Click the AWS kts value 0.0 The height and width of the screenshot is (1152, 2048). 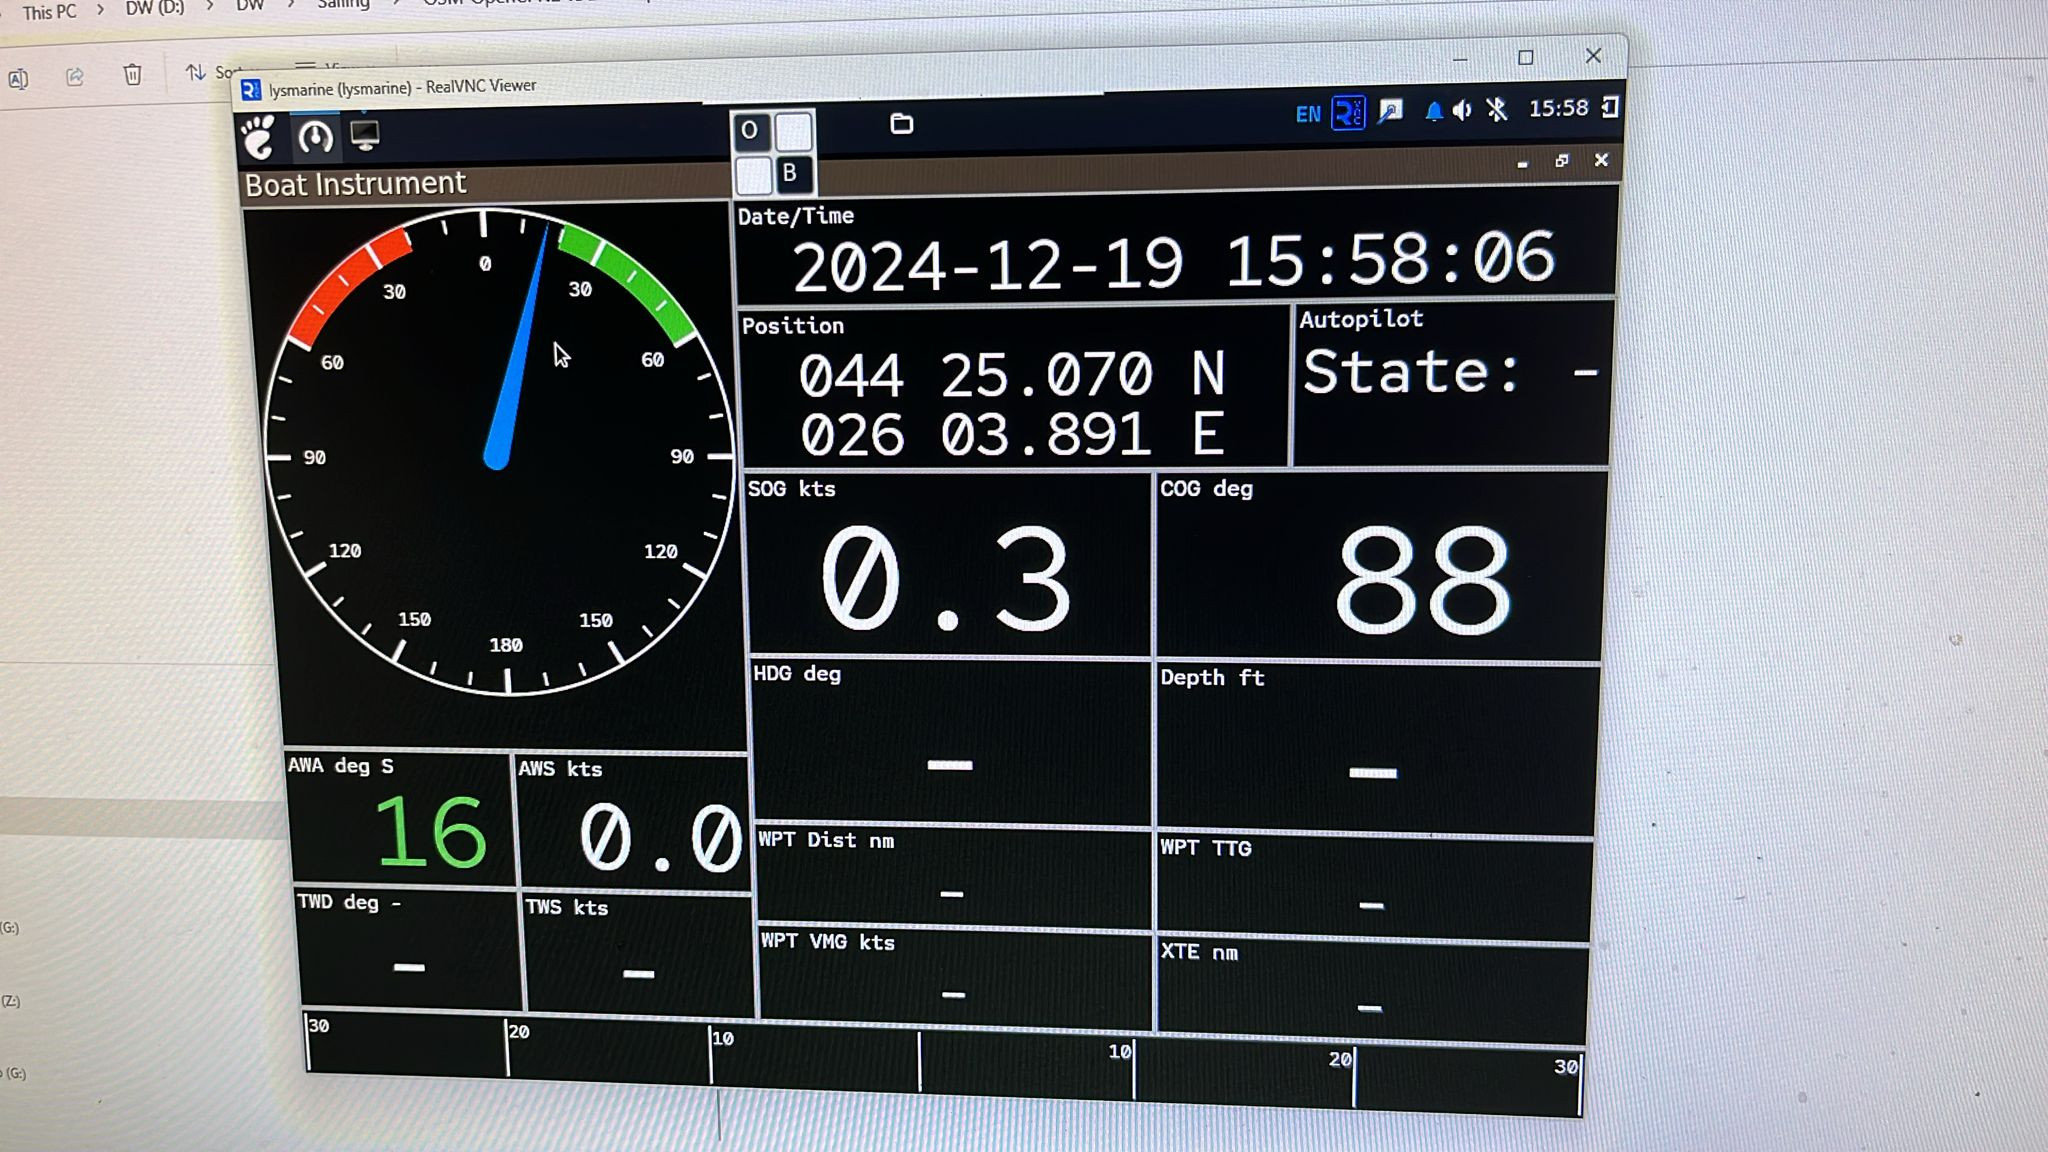[661, 838]
